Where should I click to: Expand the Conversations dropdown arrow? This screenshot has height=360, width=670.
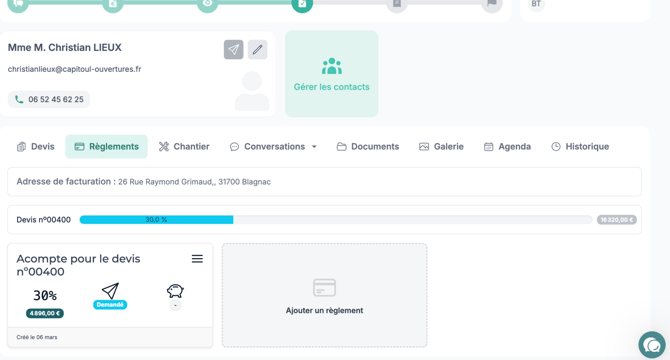314,146
